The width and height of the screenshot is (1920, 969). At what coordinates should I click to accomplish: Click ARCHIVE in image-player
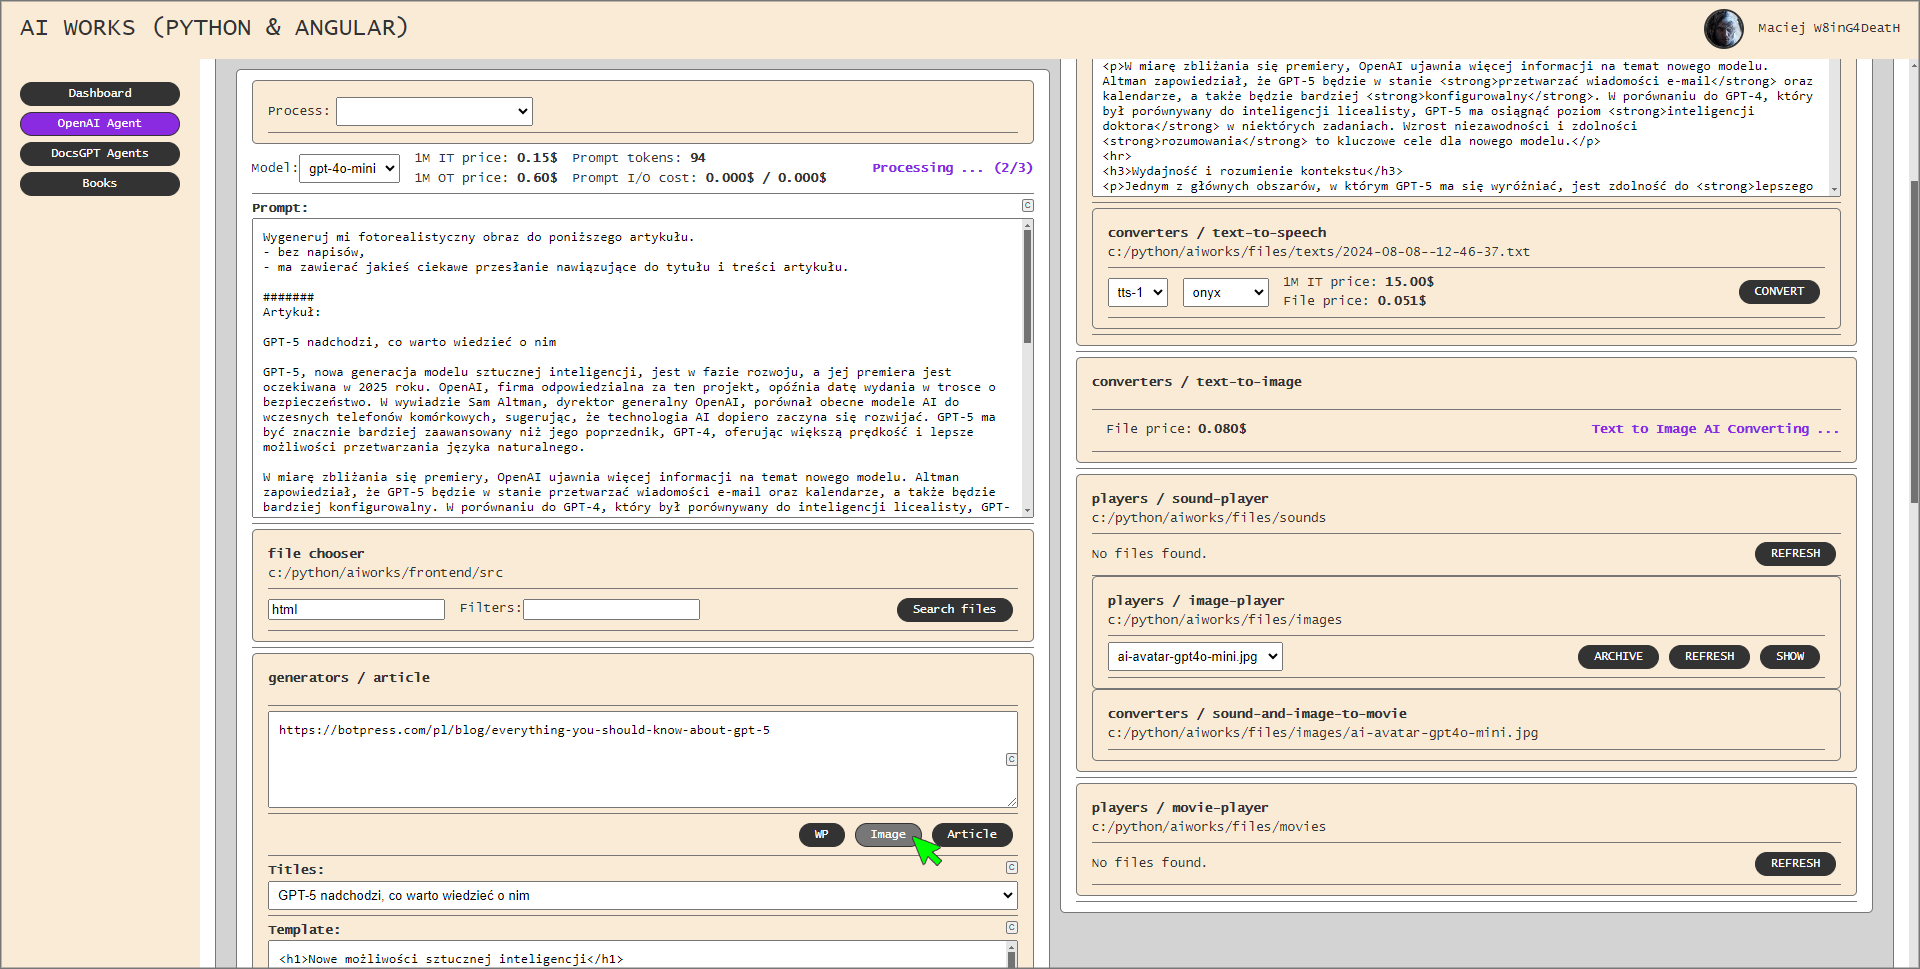[1617, 657]
